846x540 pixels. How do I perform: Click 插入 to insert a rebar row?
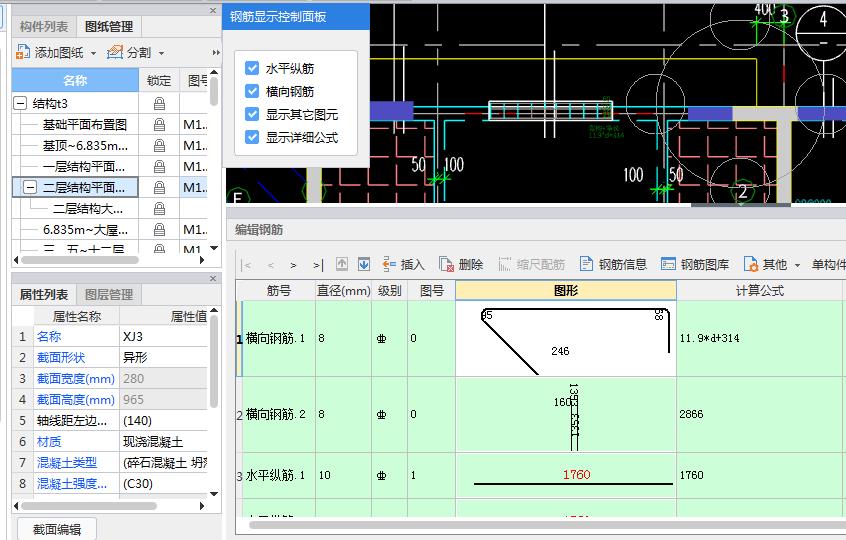(x=403, y=264)
